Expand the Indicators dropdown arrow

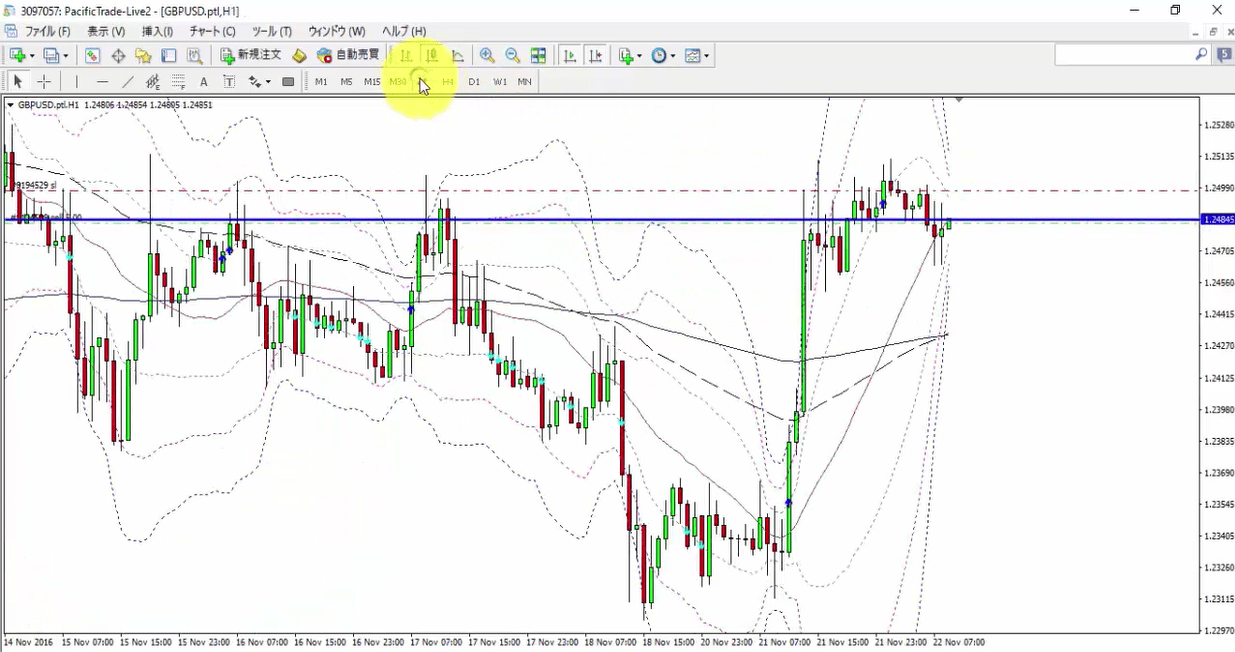click(x=640, y=56)
